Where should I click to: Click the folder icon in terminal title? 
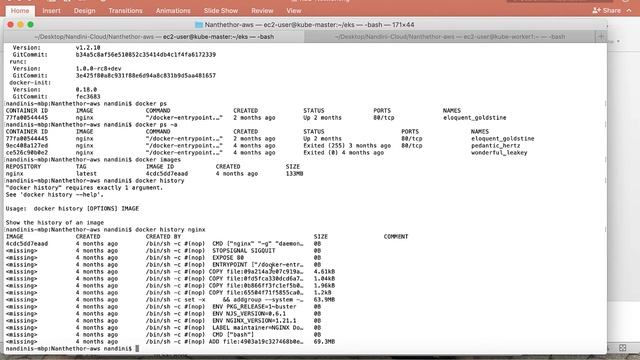[199, 25]
